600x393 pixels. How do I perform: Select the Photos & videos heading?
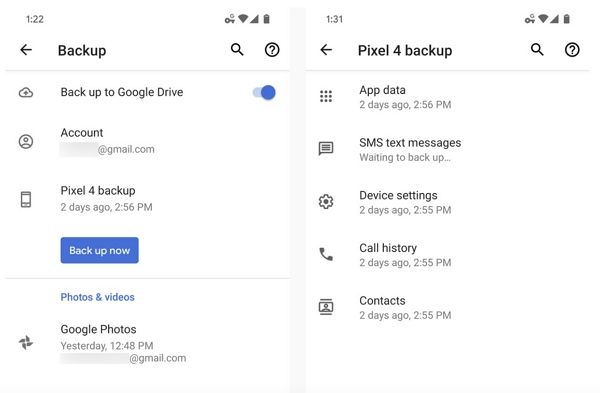pos(98,297)
